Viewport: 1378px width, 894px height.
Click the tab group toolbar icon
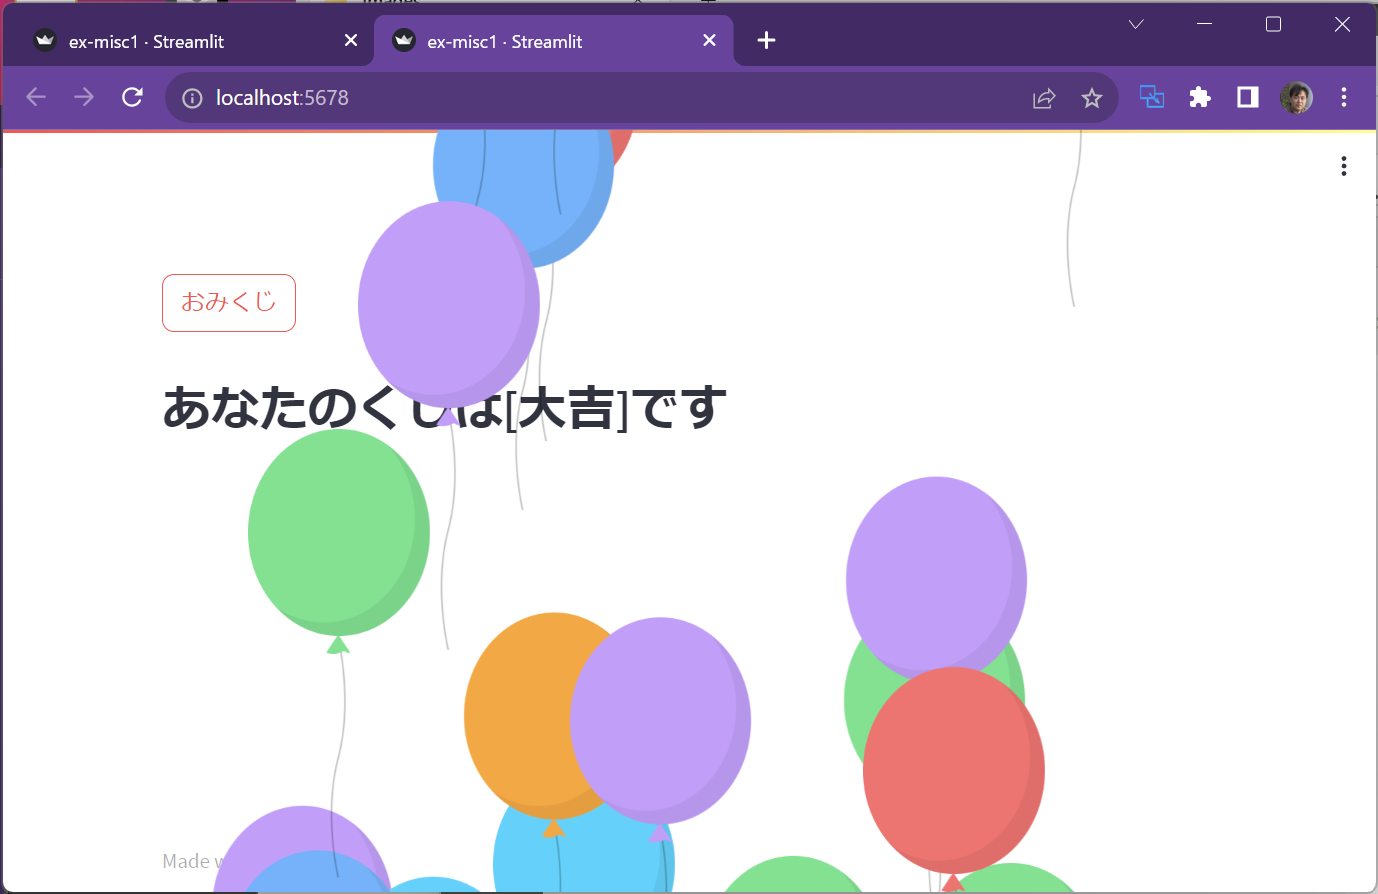click(x=1151, y=97)
